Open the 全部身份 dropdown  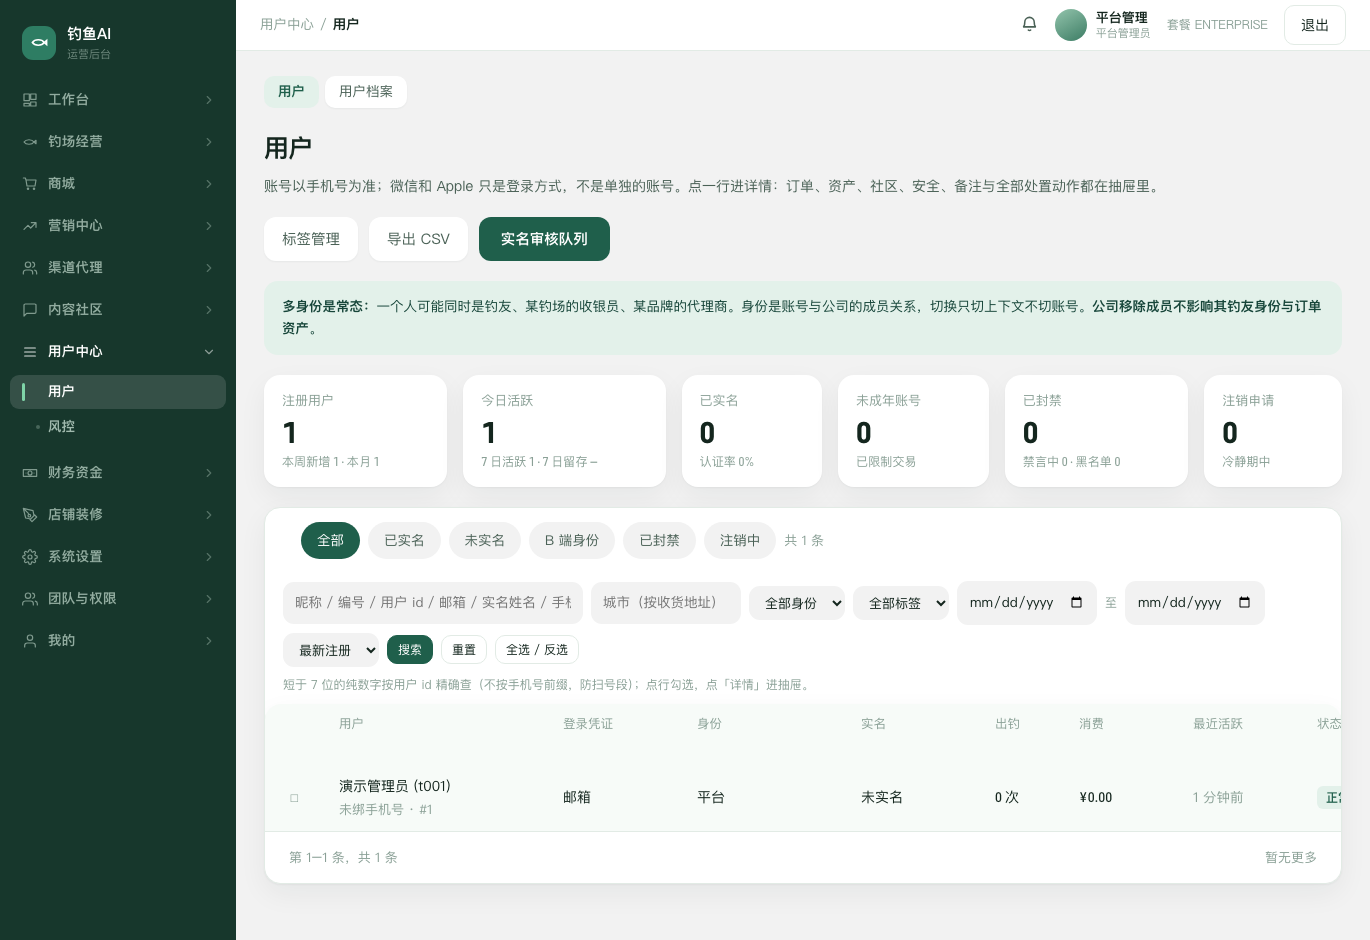(797, 603)
